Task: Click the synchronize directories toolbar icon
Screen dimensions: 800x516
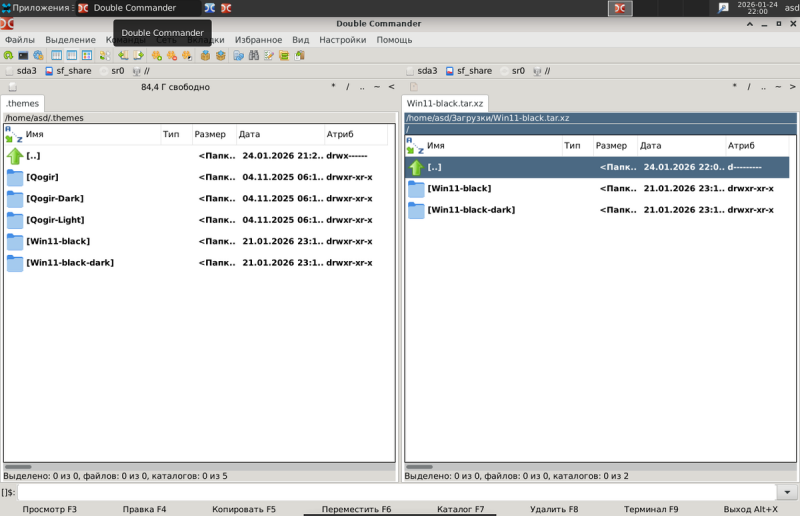Action: (x=284, y=56)
